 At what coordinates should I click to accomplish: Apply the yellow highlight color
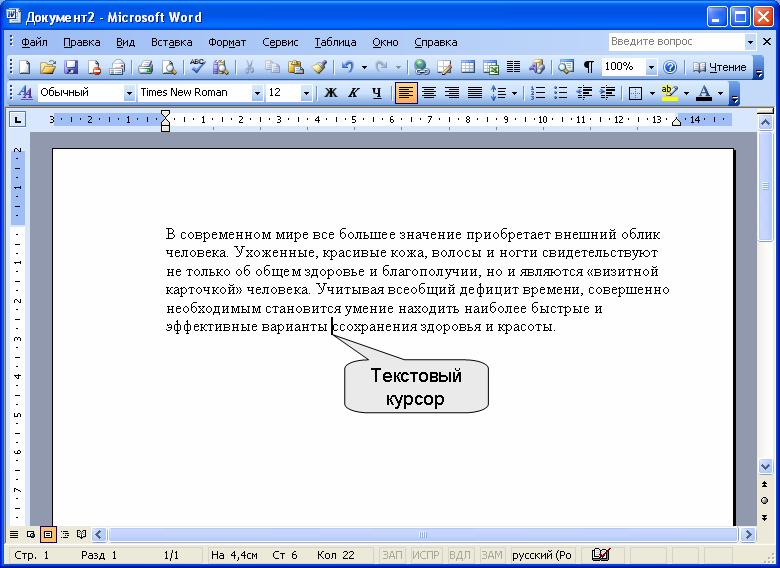(x=669, y=93)
